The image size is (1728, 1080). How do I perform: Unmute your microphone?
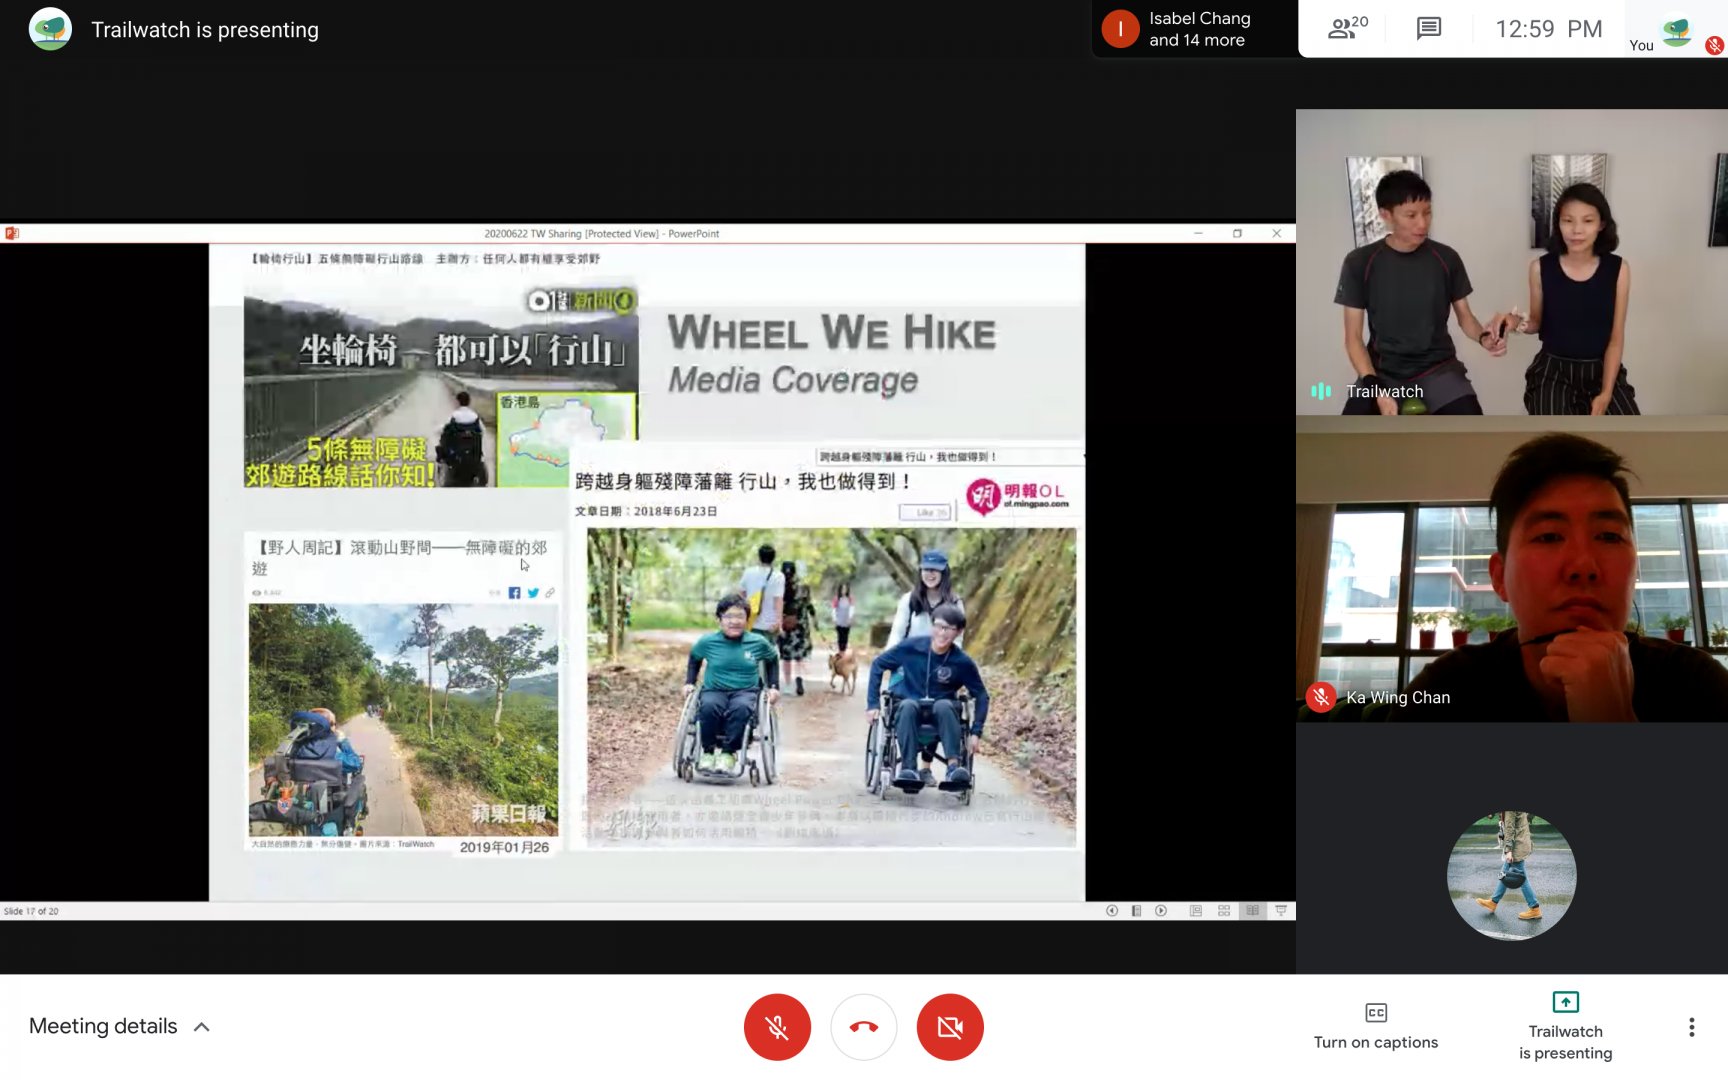pos(777,1027)
